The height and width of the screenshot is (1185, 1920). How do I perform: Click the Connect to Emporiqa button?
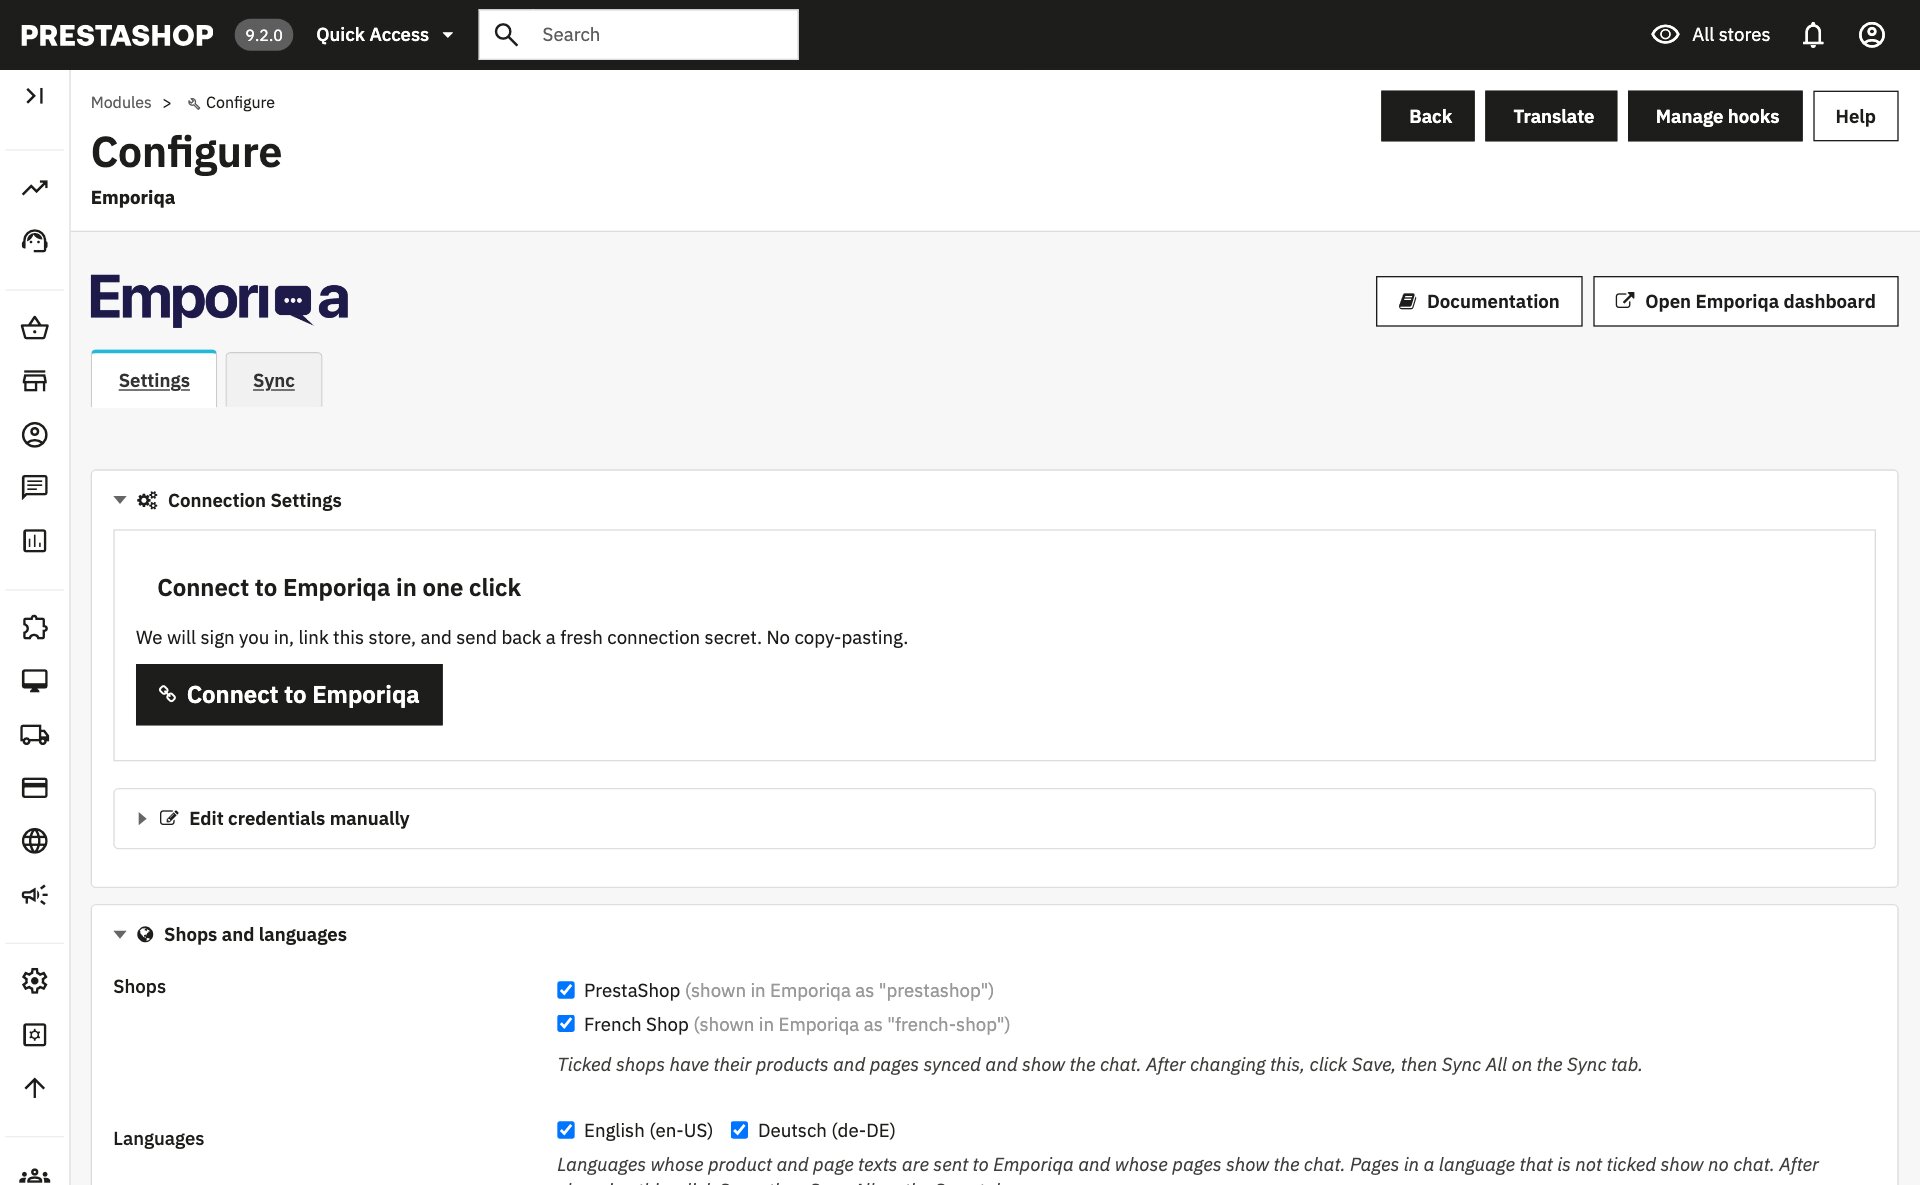(289, 695)
